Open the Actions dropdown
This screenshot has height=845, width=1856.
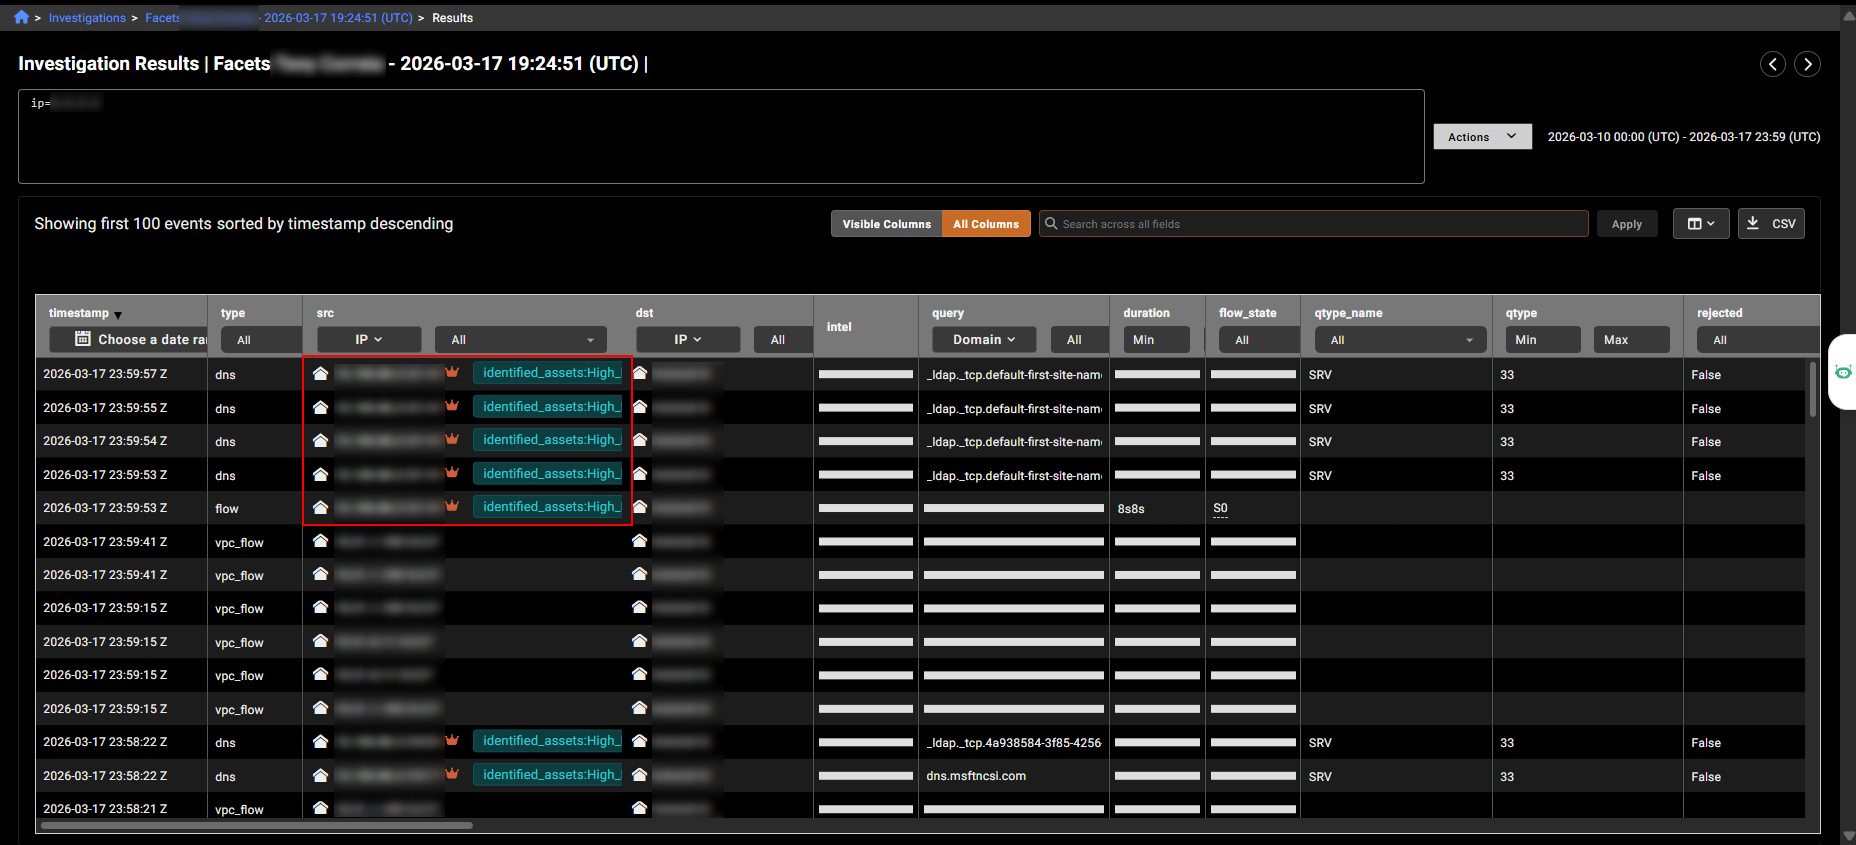click(x=1482, y=137)
